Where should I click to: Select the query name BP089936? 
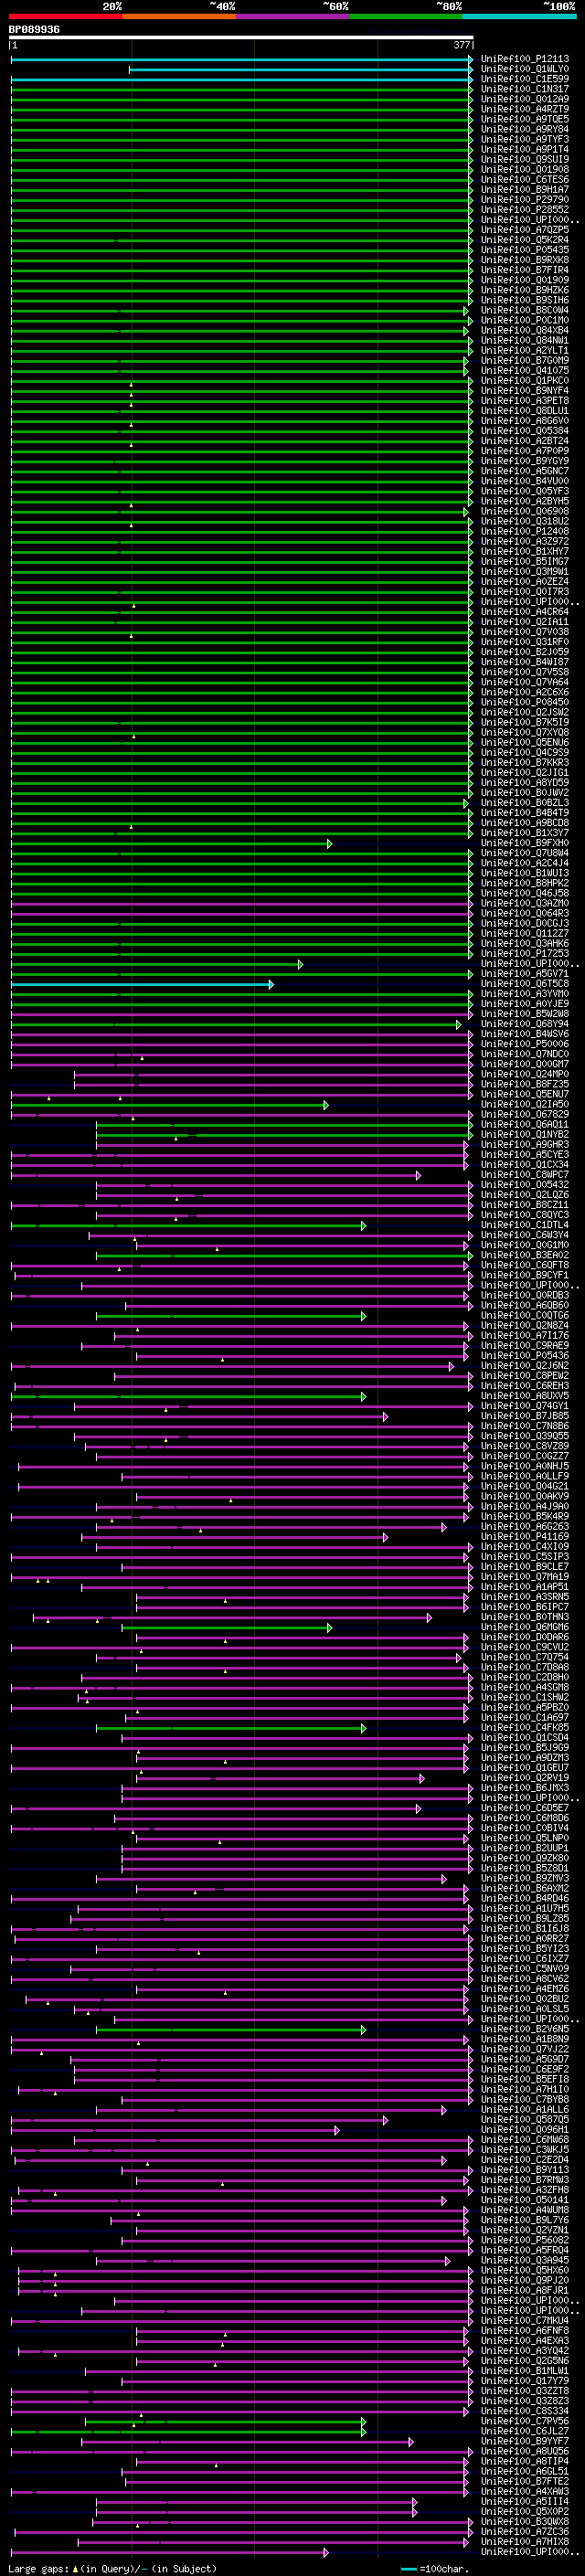pos(34,30)
